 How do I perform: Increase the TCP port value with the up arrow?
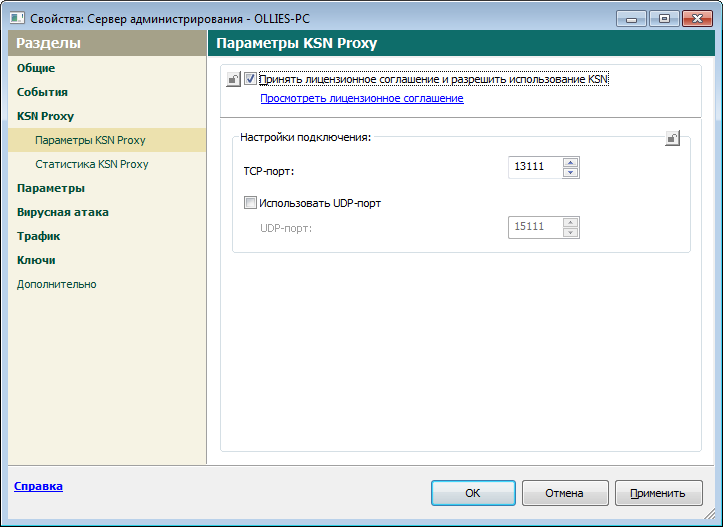(570, 162)
